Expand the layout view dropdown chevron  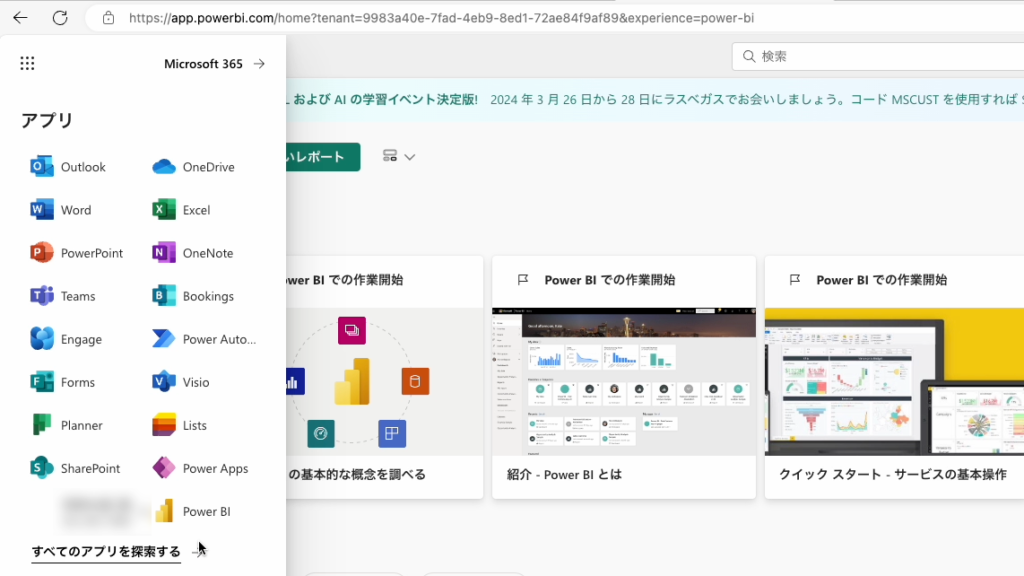pos(409,157)
